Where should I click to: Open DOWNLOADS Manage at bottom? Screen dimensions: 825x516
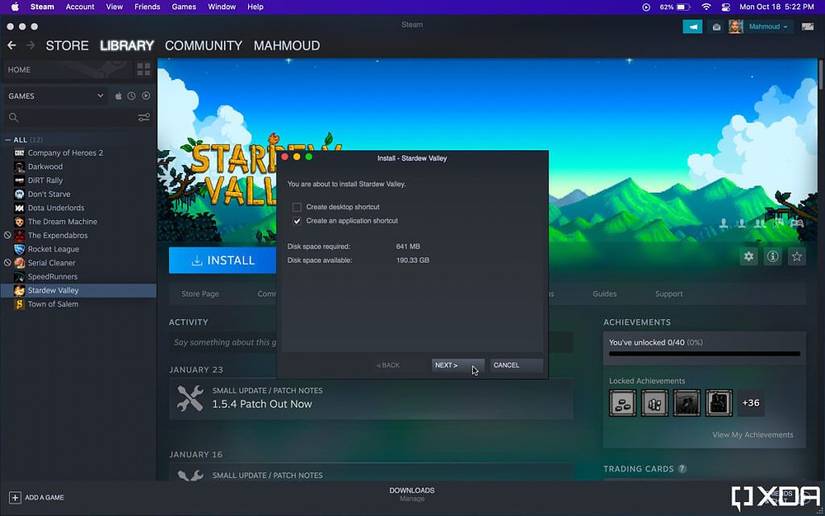click(x=412, y=494)
